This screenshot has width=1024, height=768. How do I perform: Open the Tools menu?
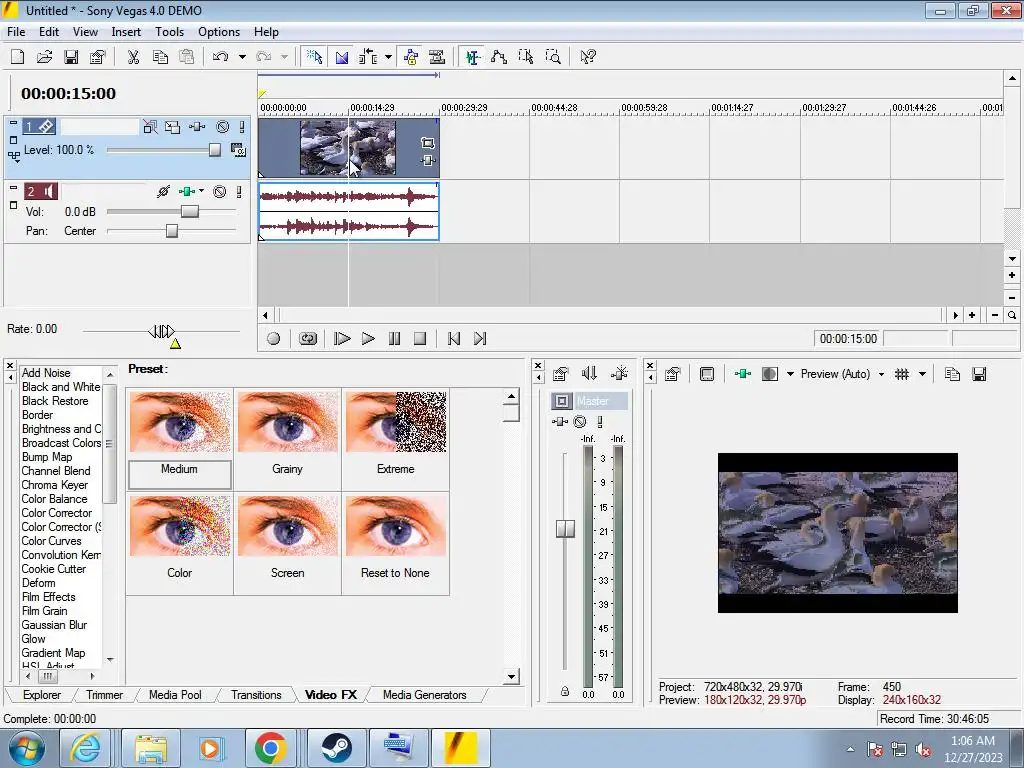coord(169,31)
